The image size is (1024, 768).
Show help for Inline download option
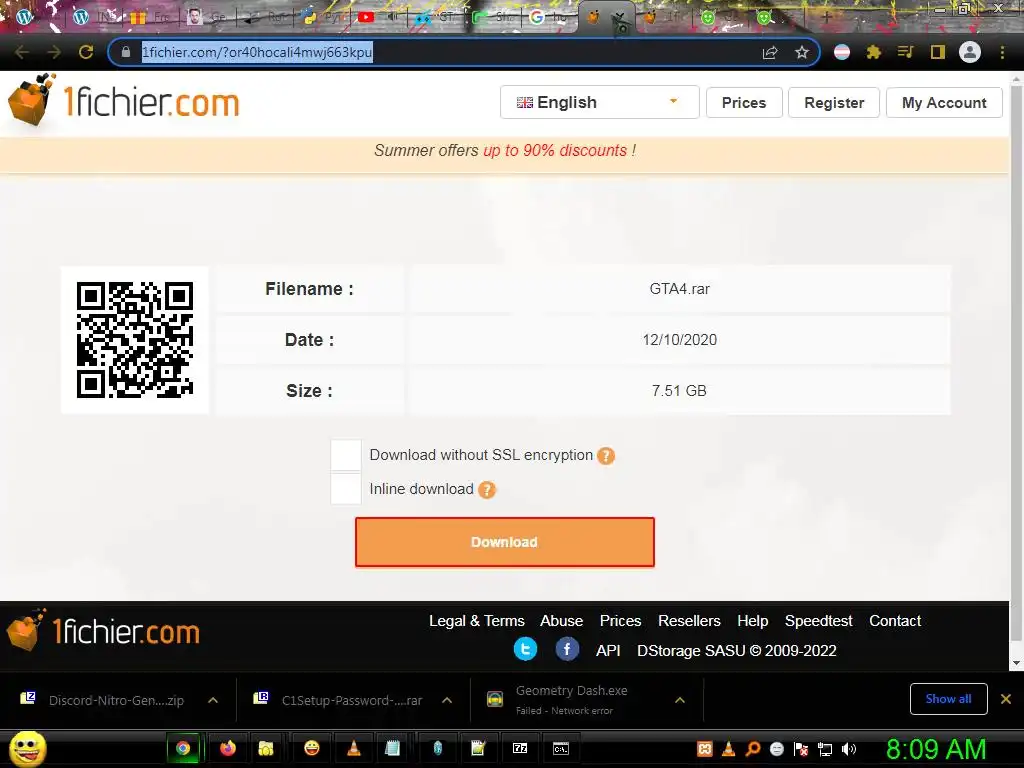(x=487, y=489)
